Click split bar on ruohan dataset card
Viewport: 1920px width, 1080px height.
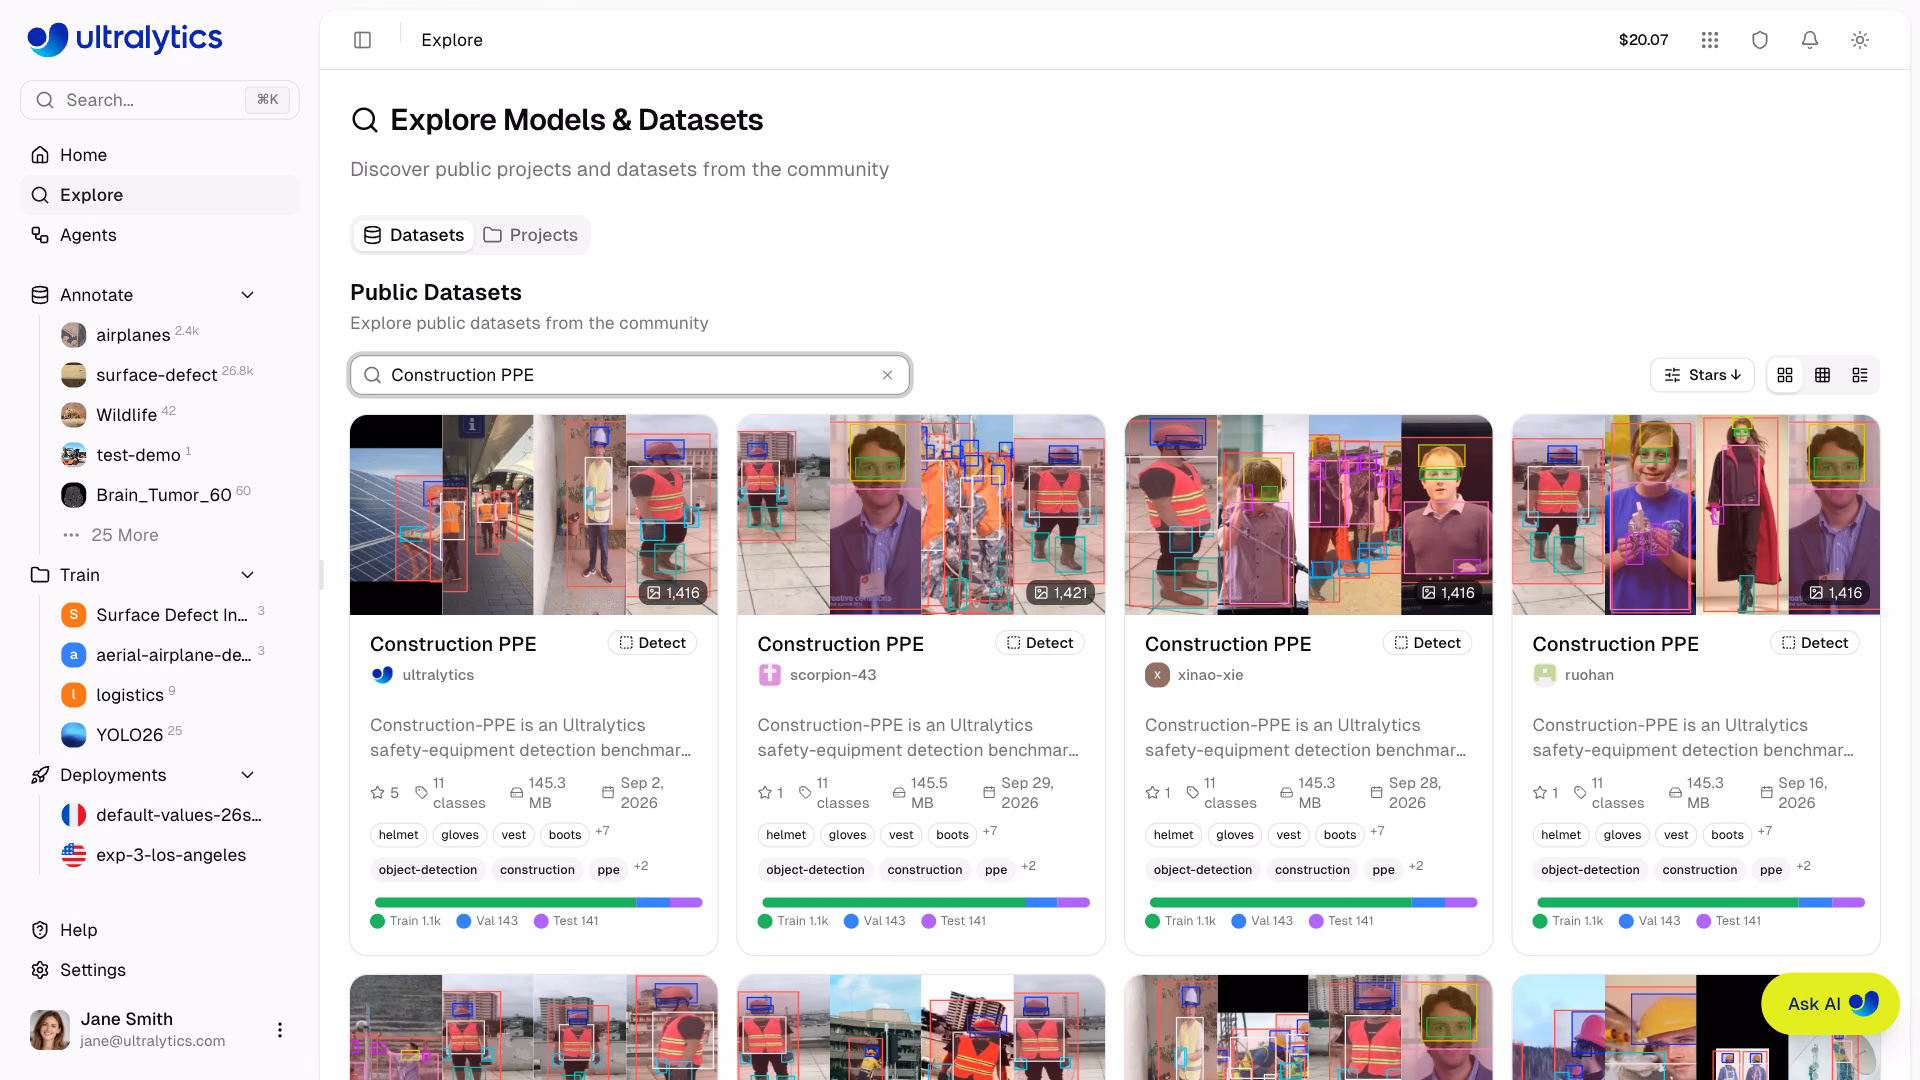(x=1700, y=903)
